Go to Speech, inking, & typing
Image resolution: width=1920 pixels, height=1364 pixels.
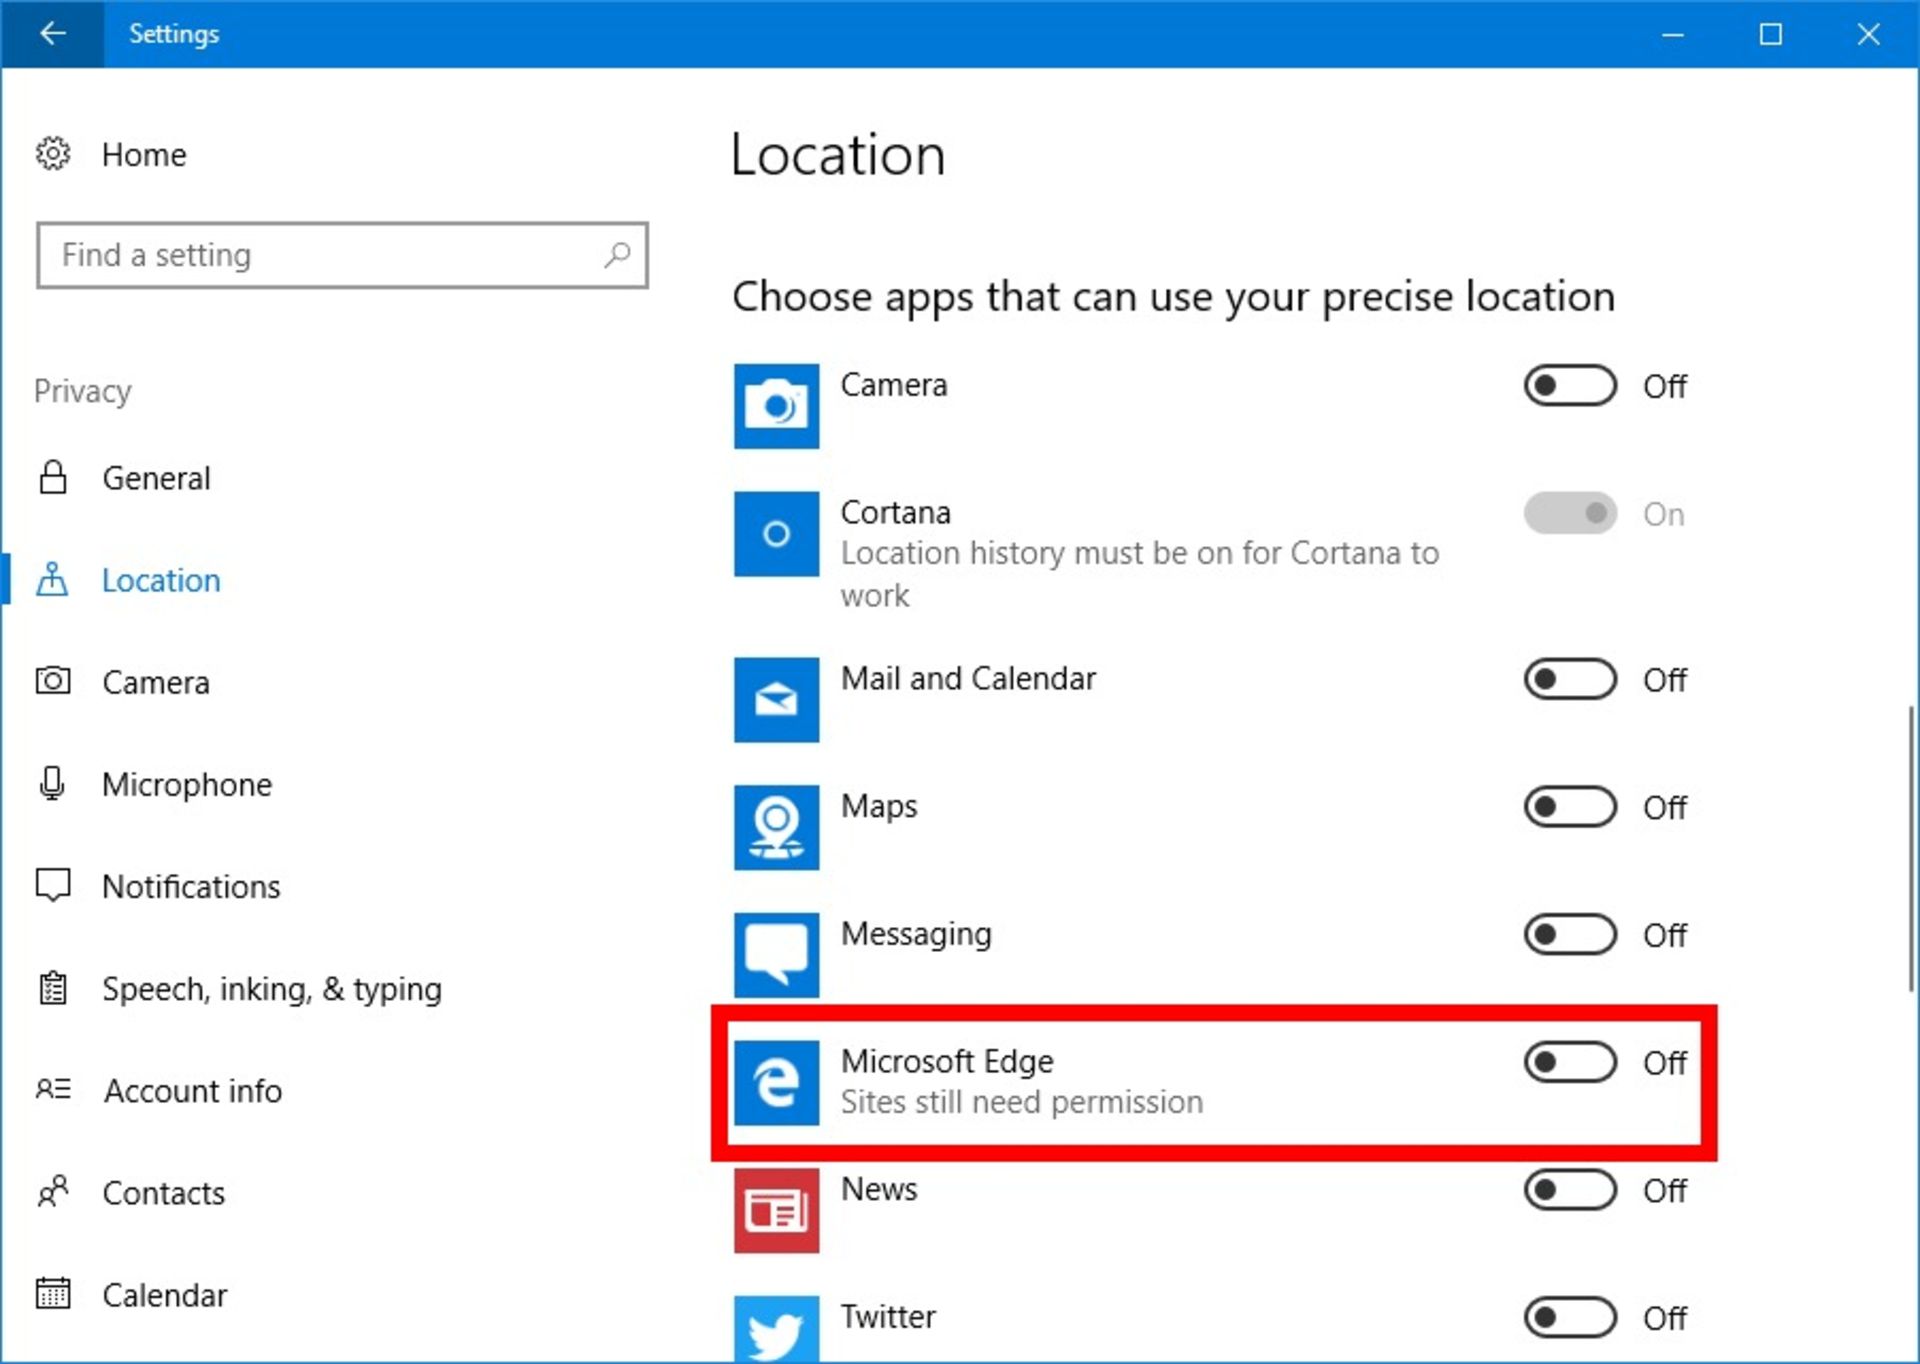(x=271, y=989)
